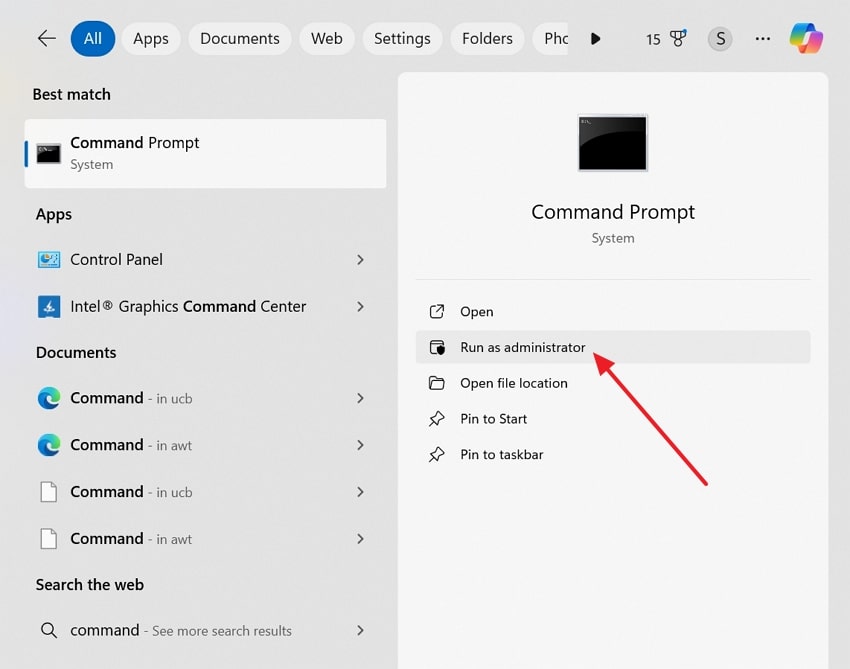This screenshot has width=850, height=669.
Task: Choose Pin to taskbar
Action: [613, 454]
